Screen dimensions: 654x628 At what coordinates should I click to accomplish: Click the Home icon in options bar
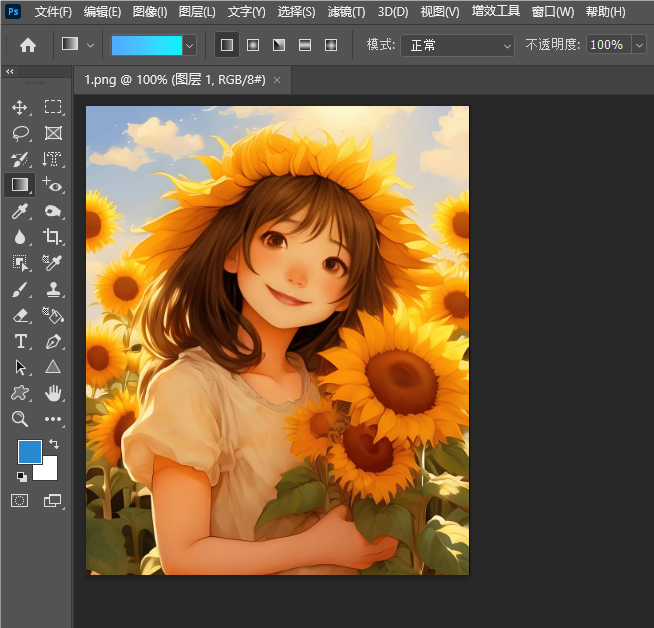click(28, 45)
